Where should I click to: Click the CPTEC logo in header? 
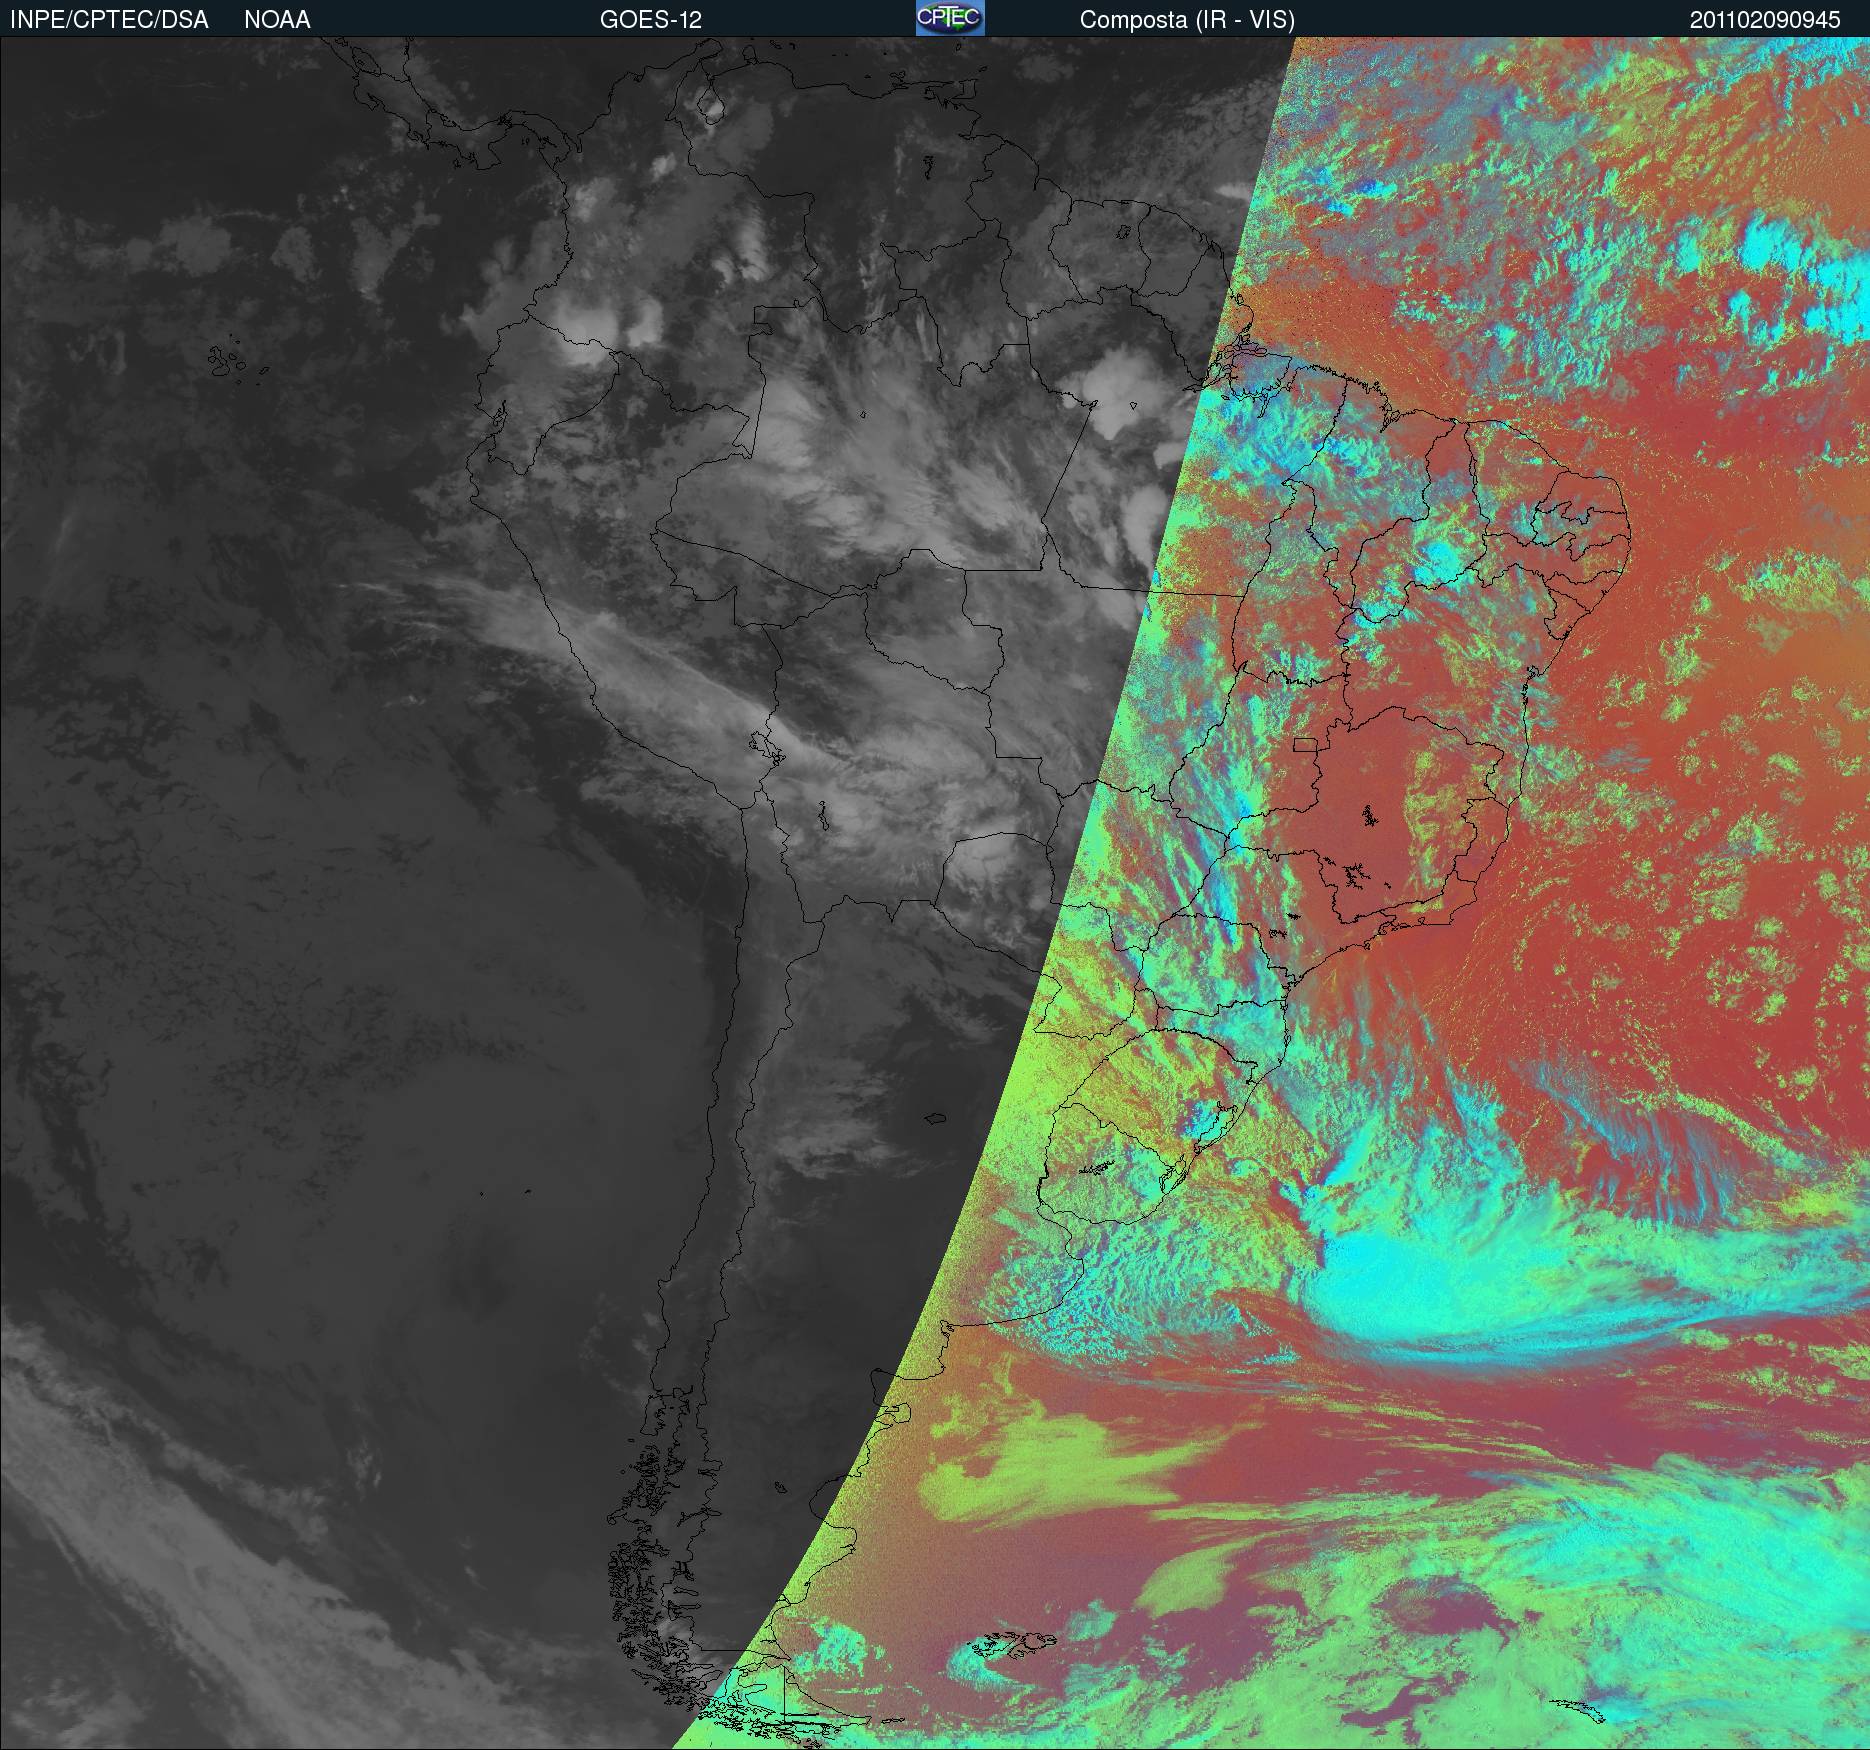tap(950, 18)
